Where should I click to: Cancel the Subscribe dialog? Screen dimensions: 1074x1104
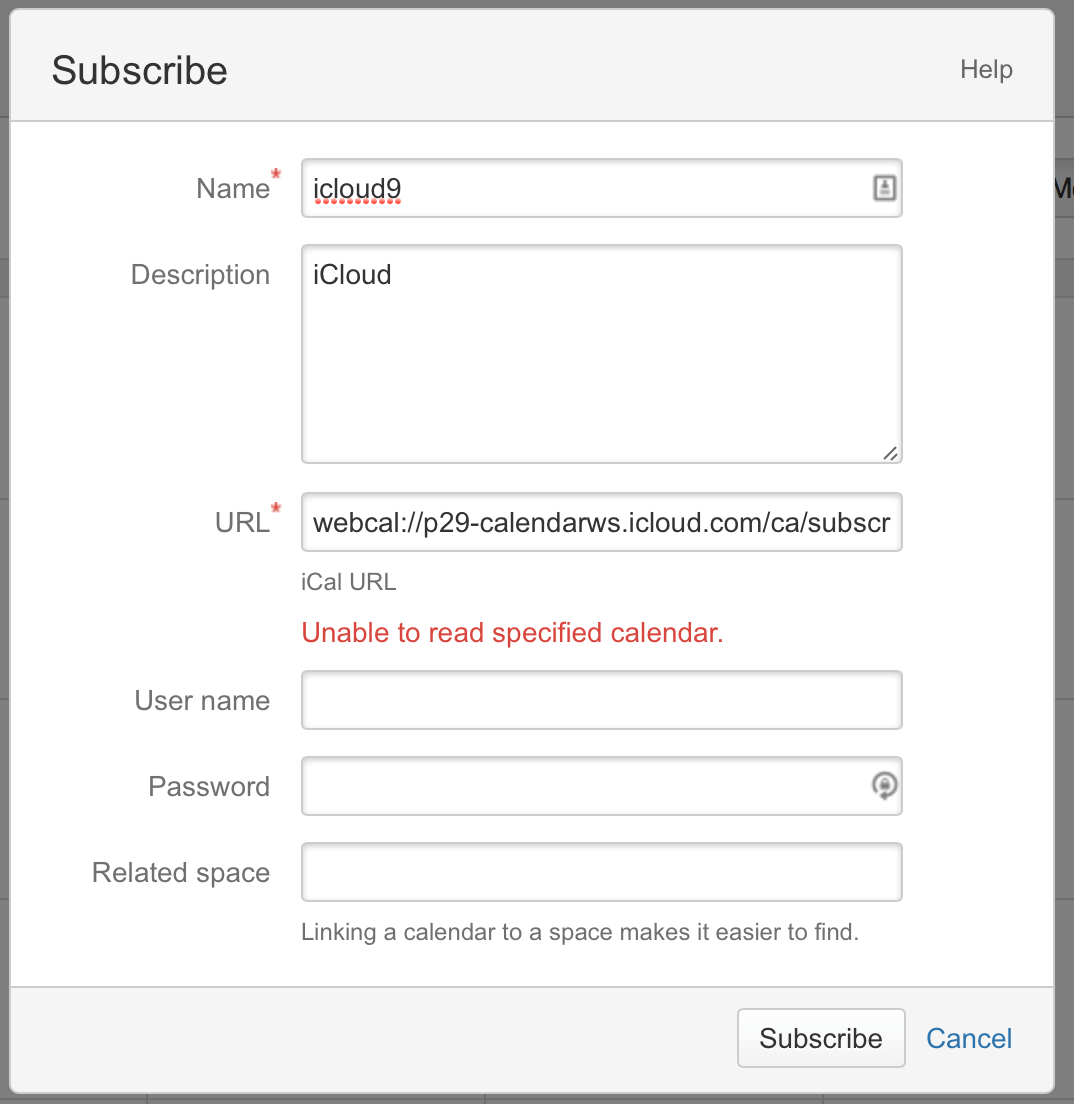coord(968,1039)
